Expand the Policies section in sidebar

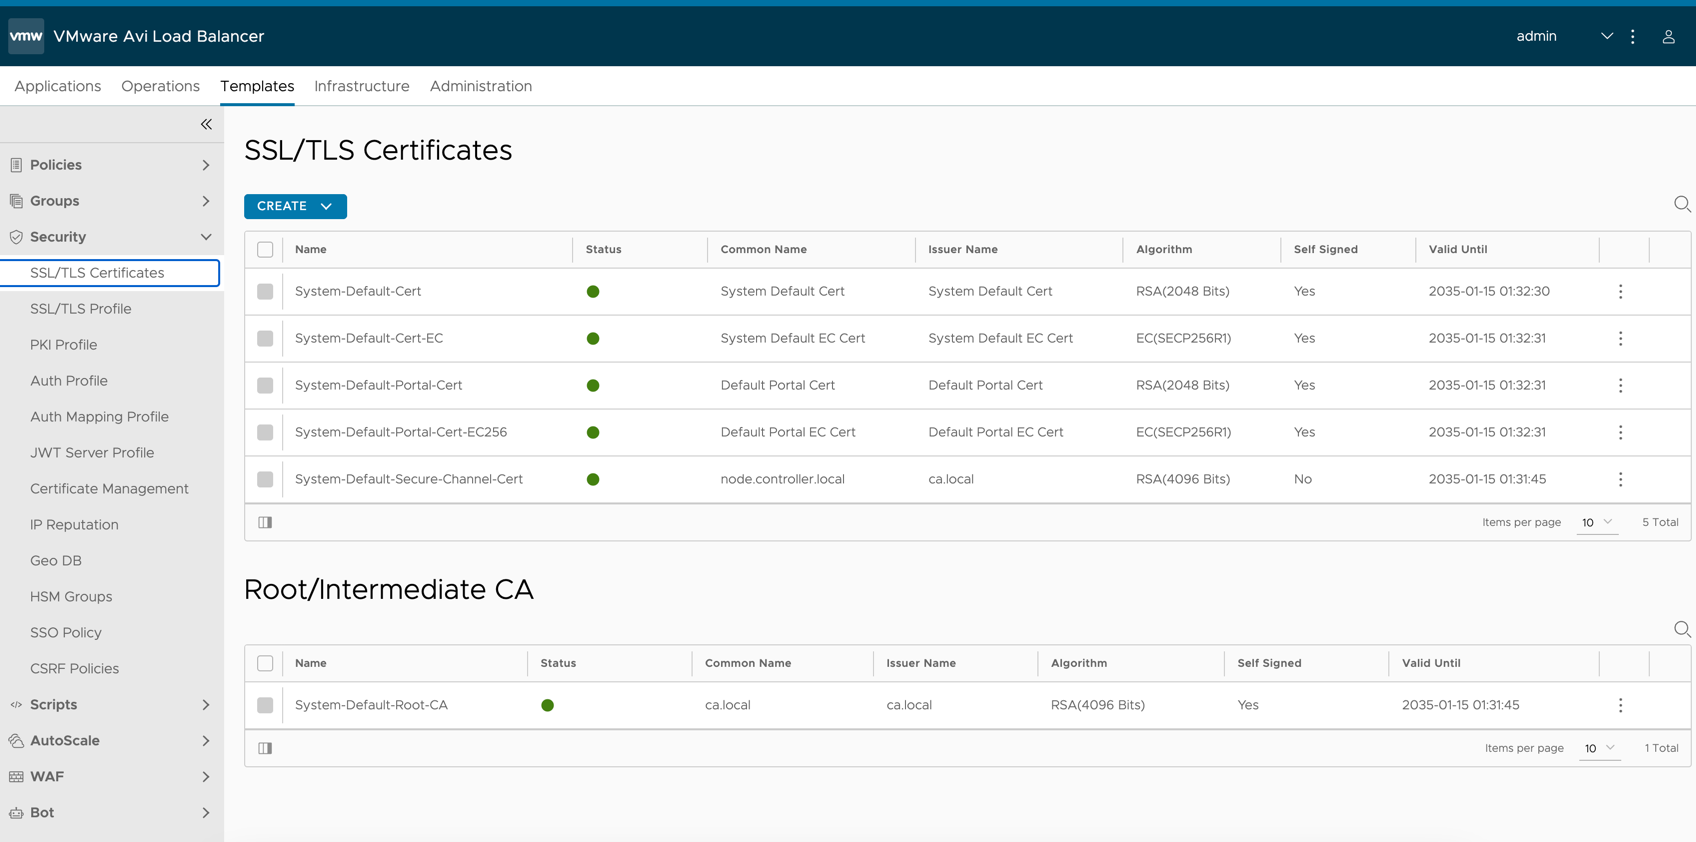(x=111, y=165)
